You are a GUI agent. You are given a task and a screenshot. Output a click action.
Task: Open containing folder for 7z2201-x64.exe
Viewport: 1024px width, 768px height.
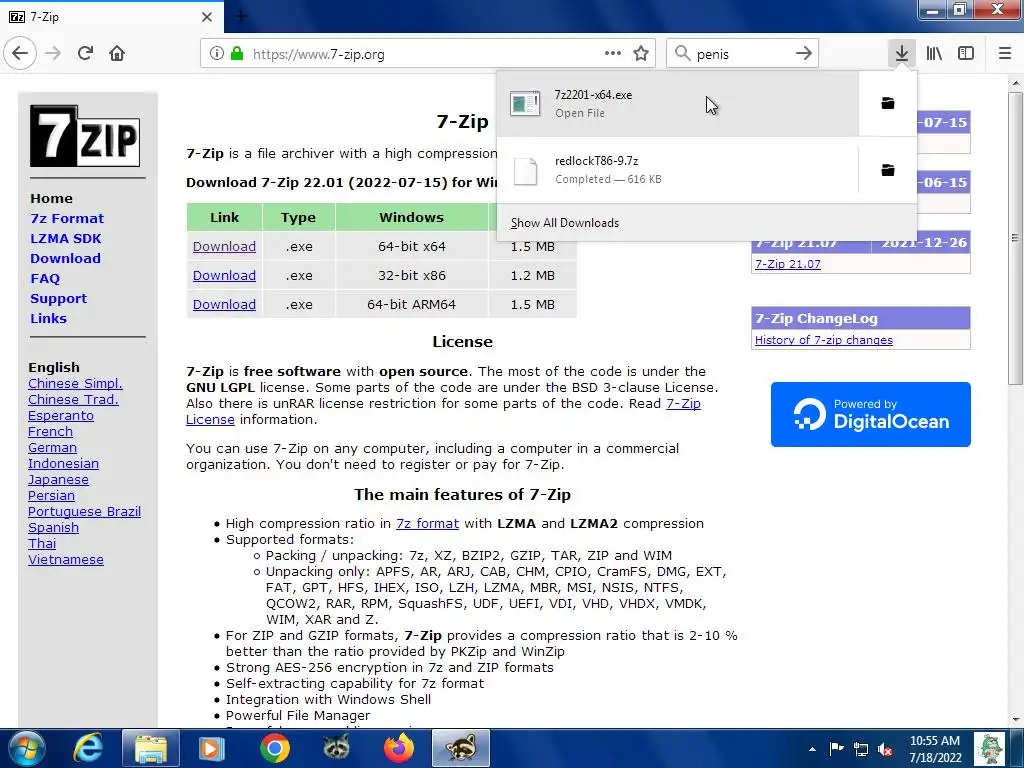tap(888, 103)
